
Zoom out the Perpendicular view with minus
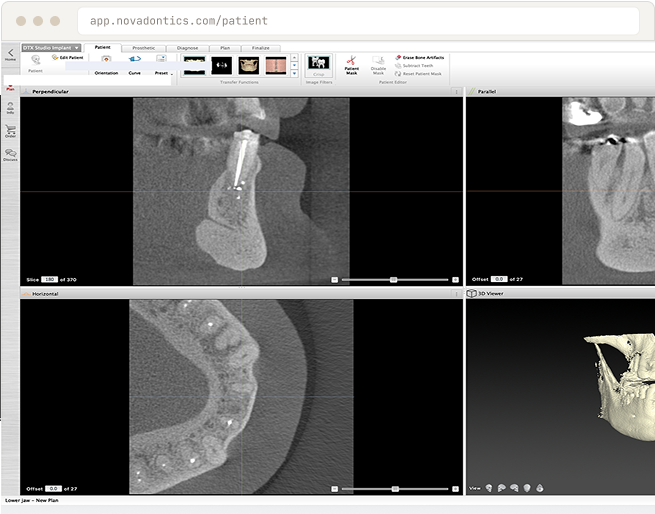[335, 280]
